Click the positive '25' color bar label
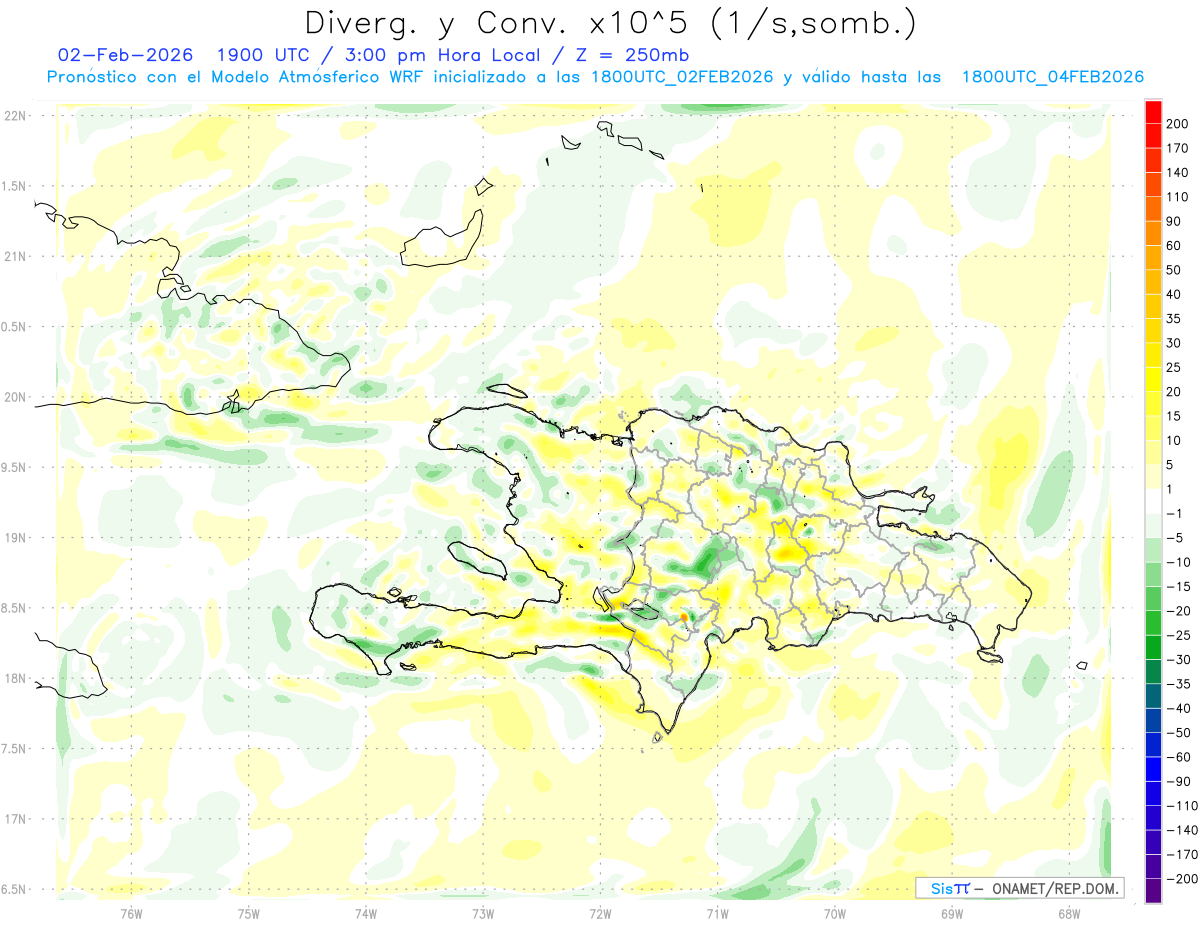 tap(1174, 368)
